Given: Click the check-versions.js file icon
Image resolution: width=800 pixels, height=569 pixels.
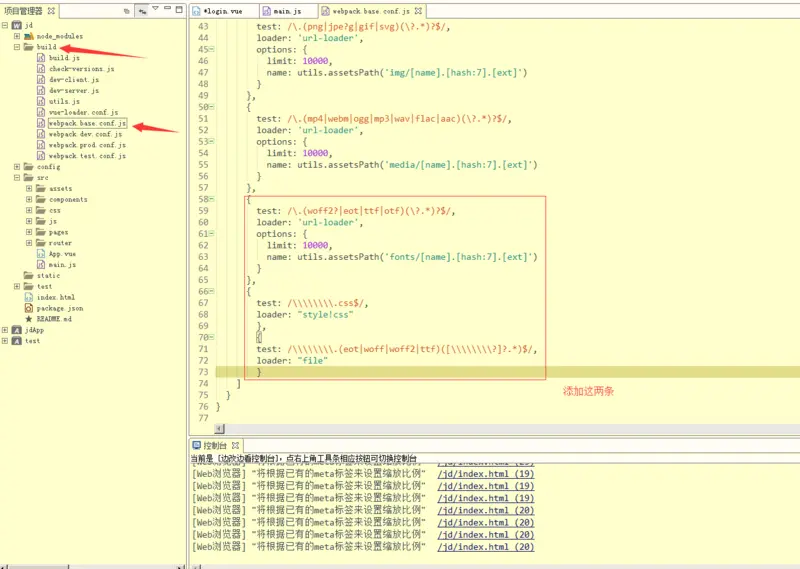Looking at the screenshot, I should (41, 68).
